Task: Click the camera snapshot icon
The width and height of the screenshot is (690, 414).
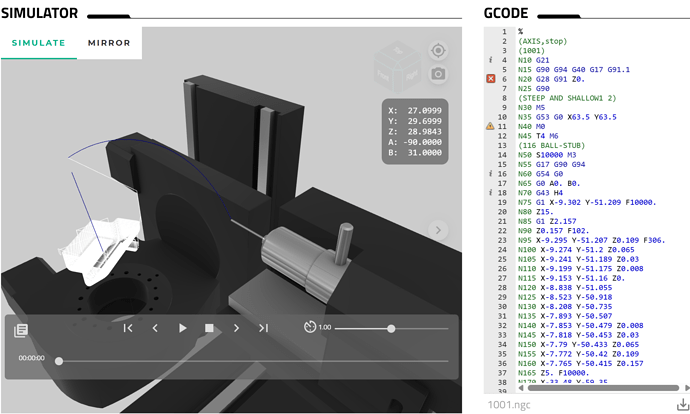Action: (x=438, y=74)
